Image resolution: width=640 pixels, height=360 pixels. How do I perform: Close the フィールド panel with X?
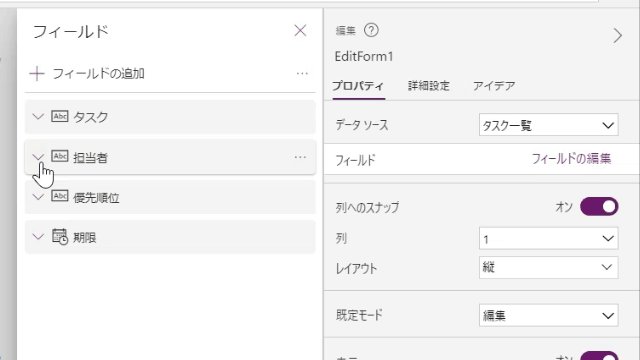(300, 31)
